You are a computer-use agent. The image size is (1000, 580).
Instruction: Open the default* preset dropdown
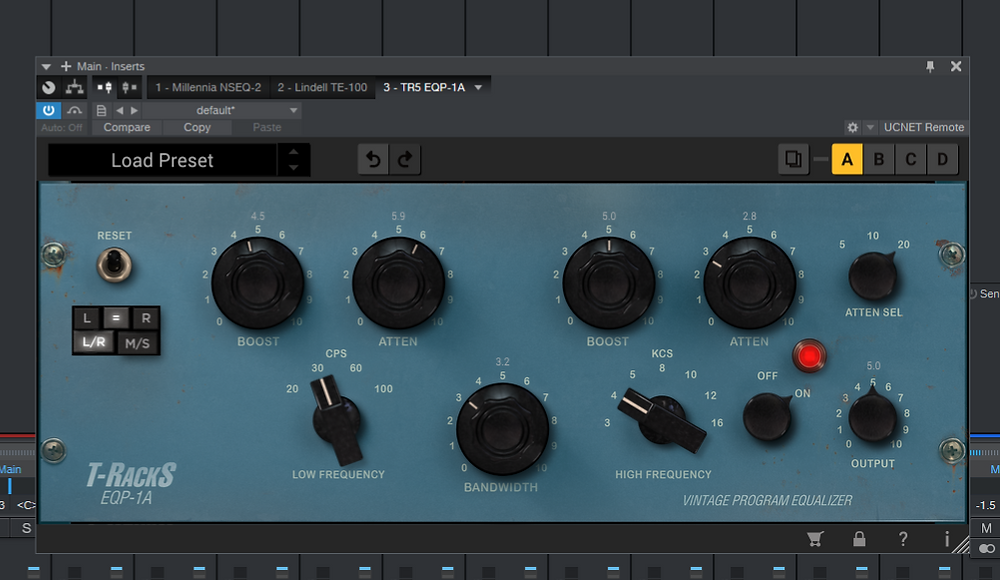click(221, 110)
